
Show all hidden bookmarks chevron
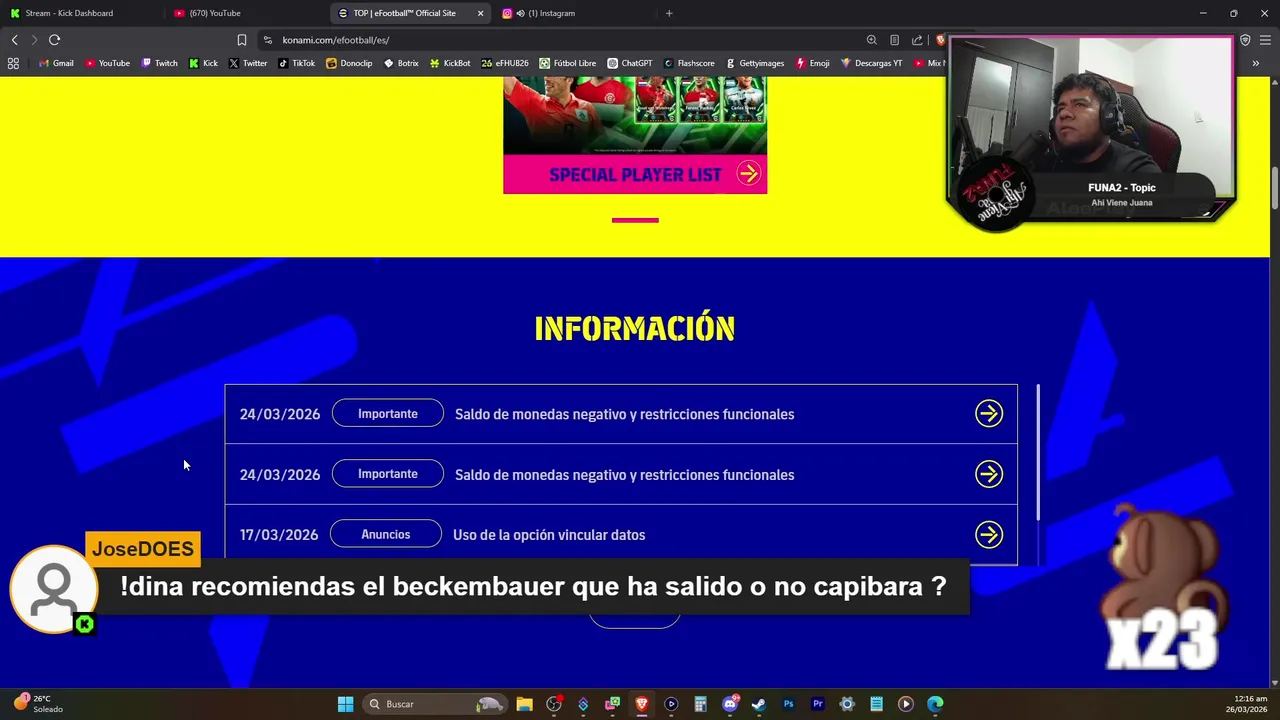click(1256, 63)
